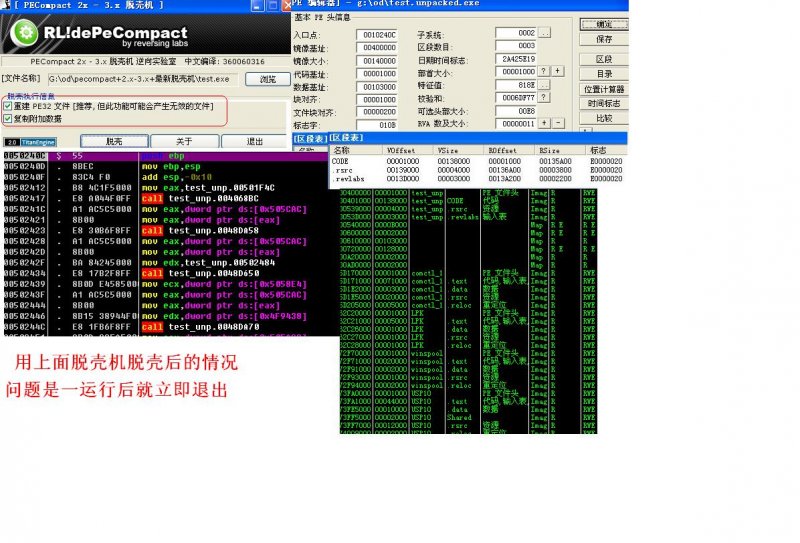Click the VOffset column header
Viewport: 800px width, 543px height.
(407, 150)
